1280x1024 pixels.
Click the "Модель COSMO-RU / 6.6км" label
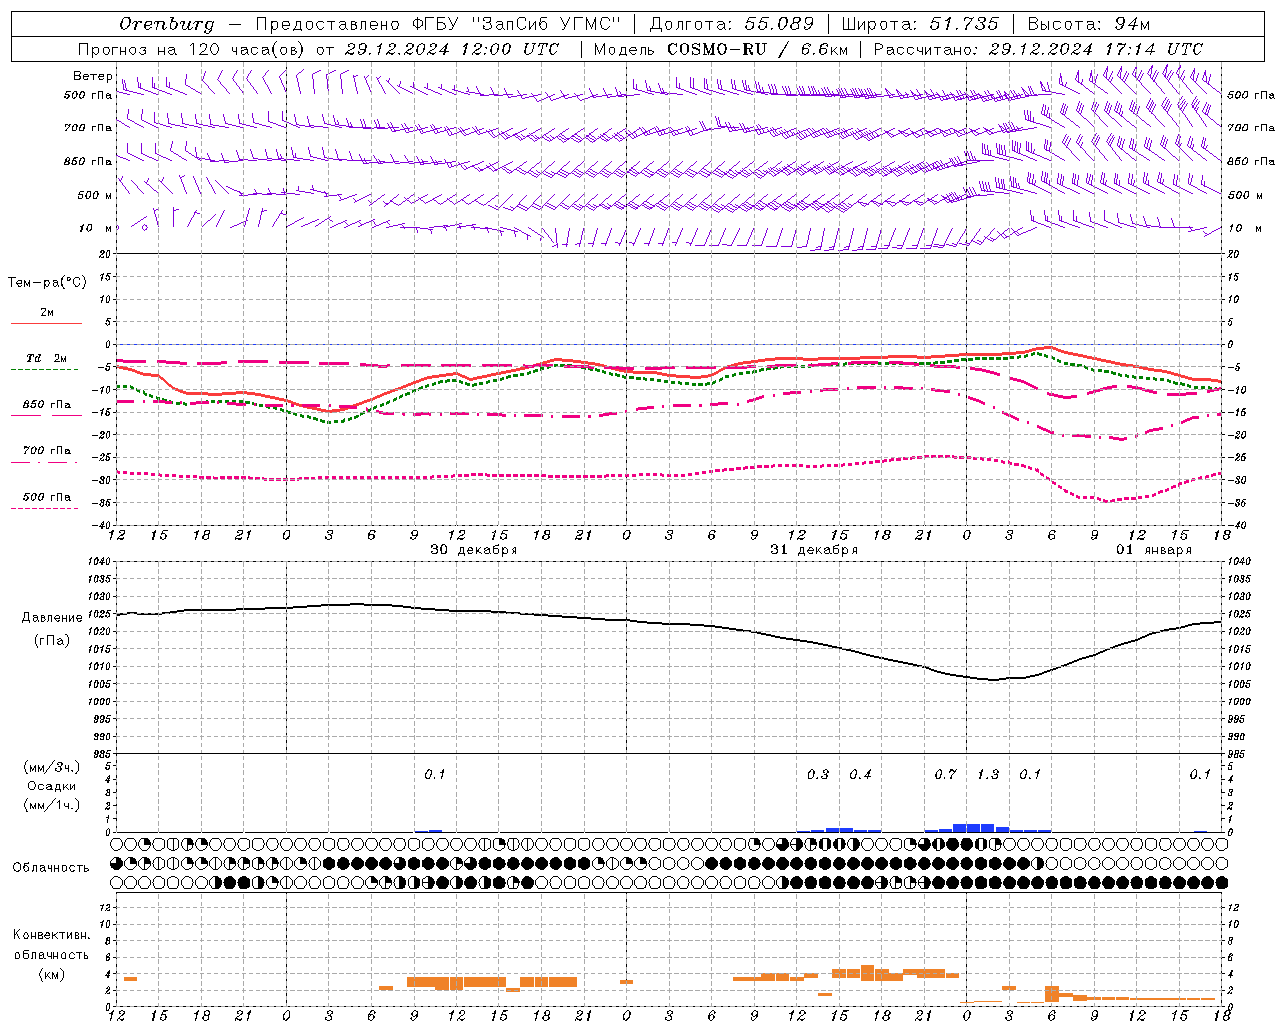720,49
